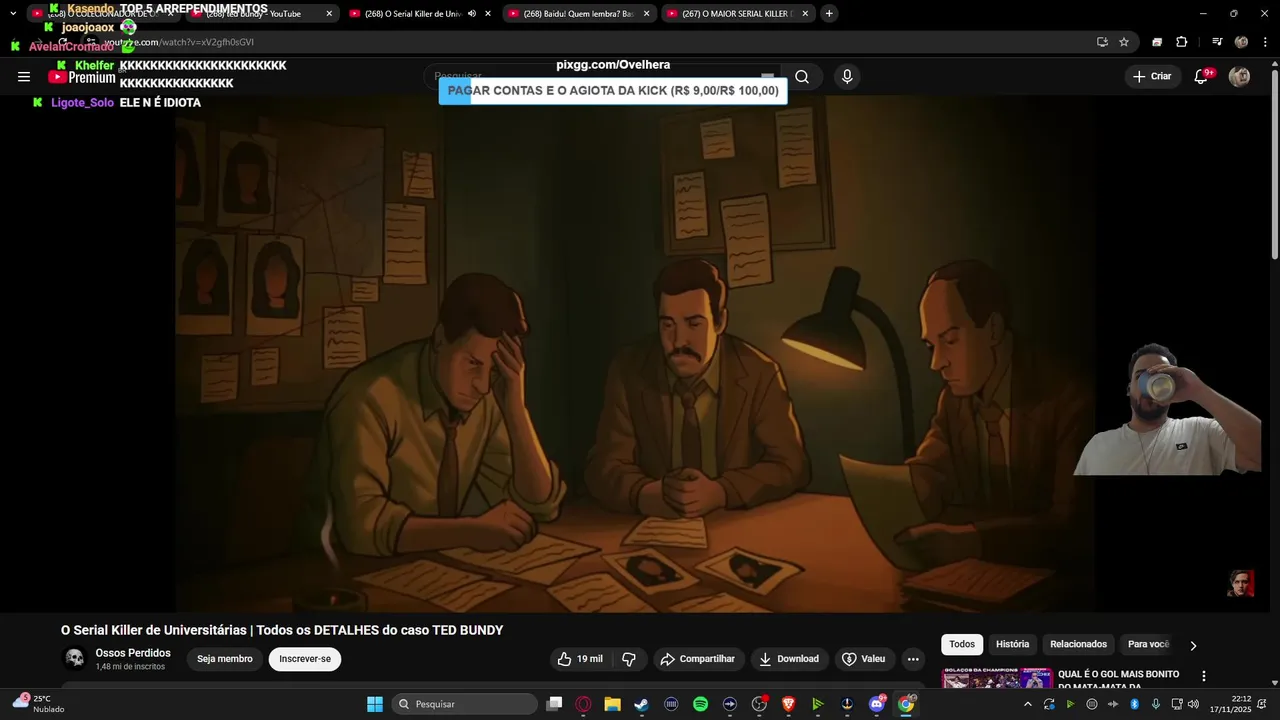Open YouTube account avatar menu
Screen dimensions: 1280x720
pos(1239,77)
